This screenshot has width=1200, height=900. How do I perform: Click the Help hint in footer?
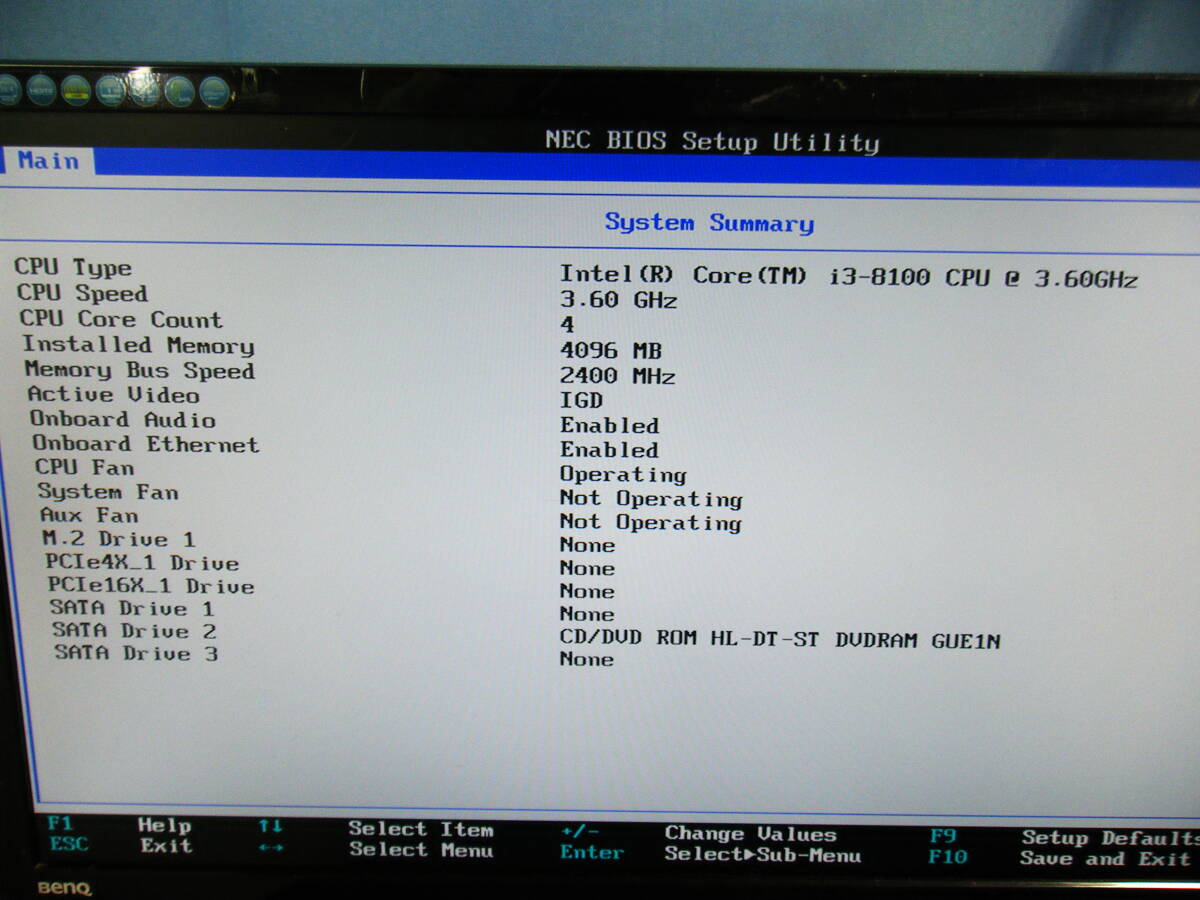click(164, 825)
